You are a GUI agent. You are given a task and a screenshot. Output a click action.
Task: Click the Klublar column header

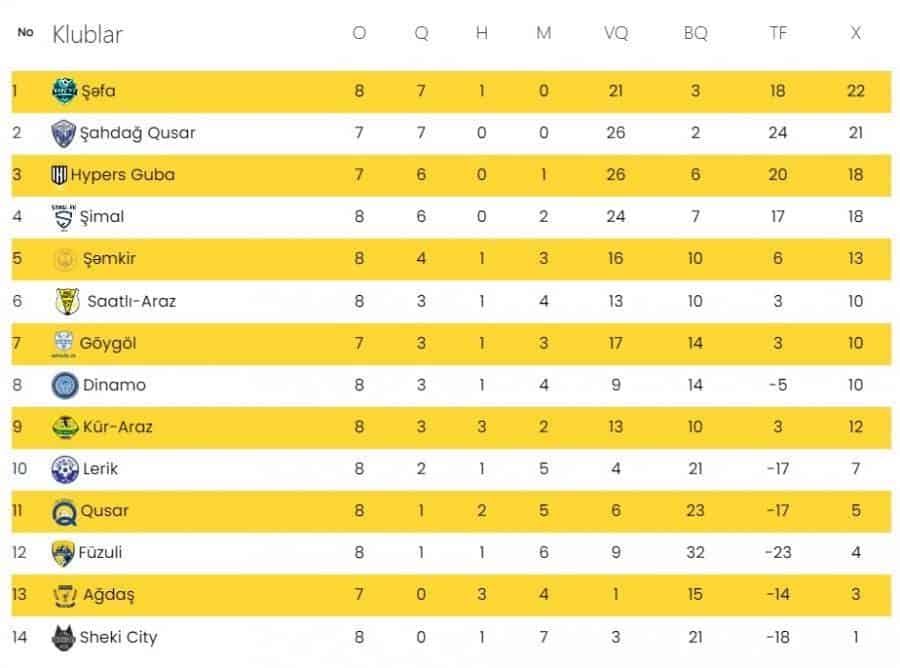(x=87, y=35)
